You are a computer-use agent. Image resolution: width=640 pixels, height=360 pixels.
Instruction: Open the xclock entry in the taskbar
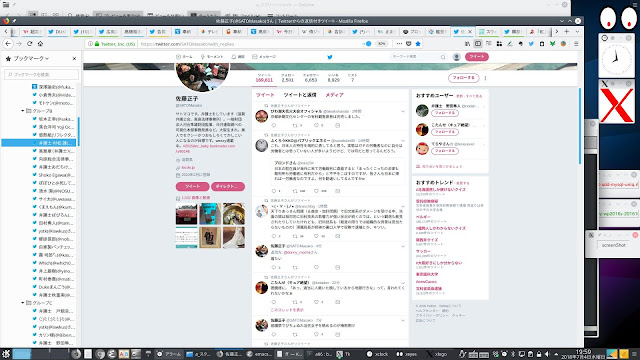point(378,354)
